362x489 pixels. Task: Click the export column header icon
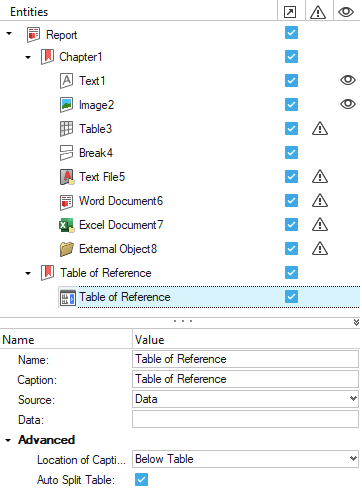tap(290, 12)
